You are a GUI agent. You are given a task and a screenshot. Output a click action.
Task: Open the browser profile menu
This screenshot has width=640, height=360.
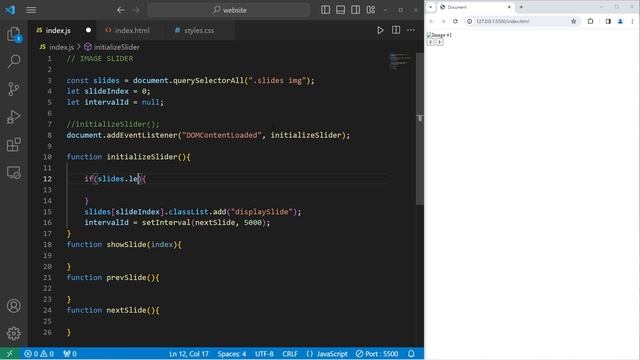[x=620, y=21]
